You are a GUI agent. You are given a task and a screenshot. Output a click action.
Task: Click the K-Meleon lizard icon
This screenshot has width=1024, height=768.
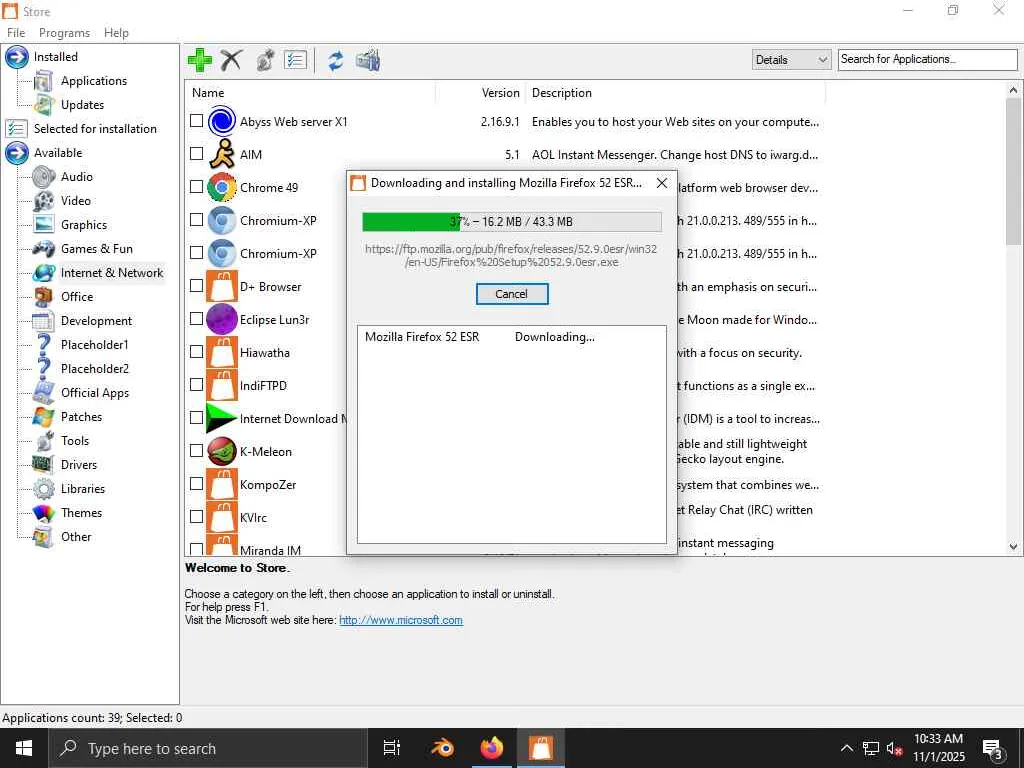[222, 451]
